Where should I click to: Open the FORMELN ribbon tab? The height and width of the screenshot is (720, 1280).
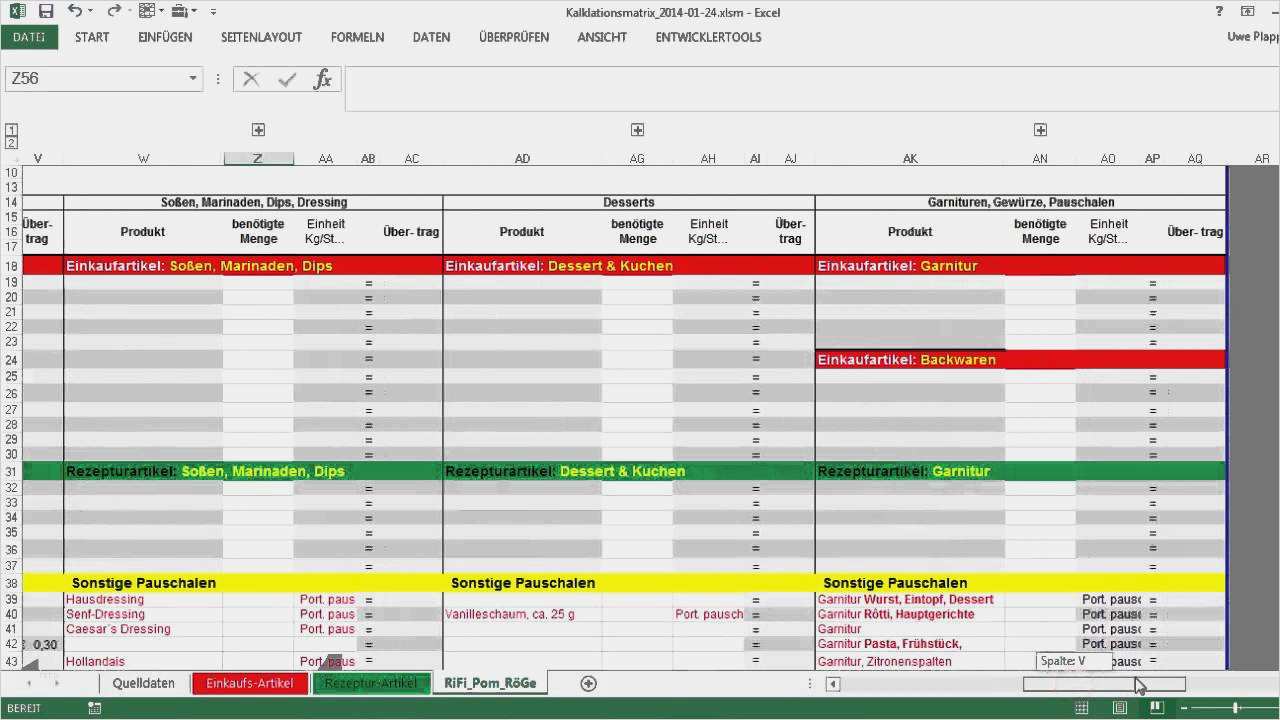pyautogui.click(x=357, y=37)
